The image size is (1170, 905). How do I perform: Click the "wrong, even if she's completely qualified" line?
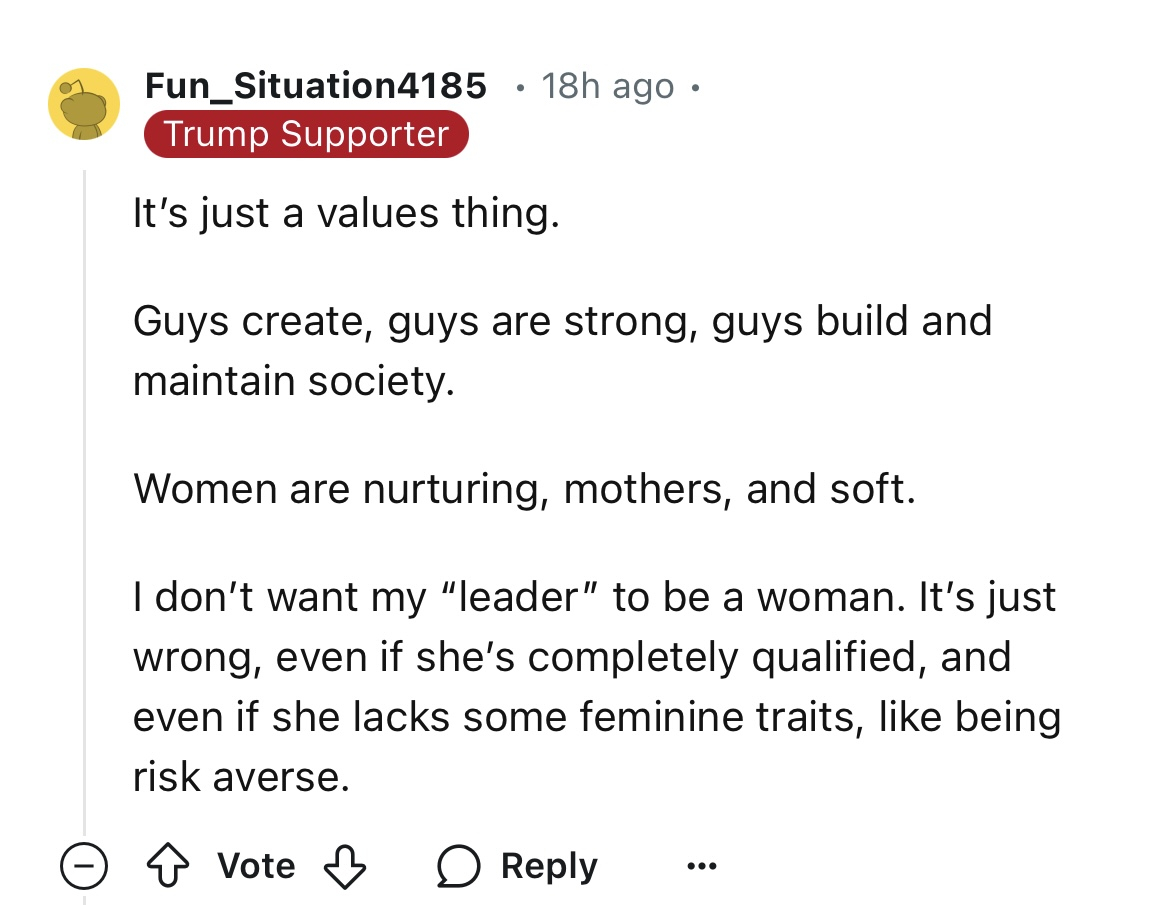pos(572,657)
